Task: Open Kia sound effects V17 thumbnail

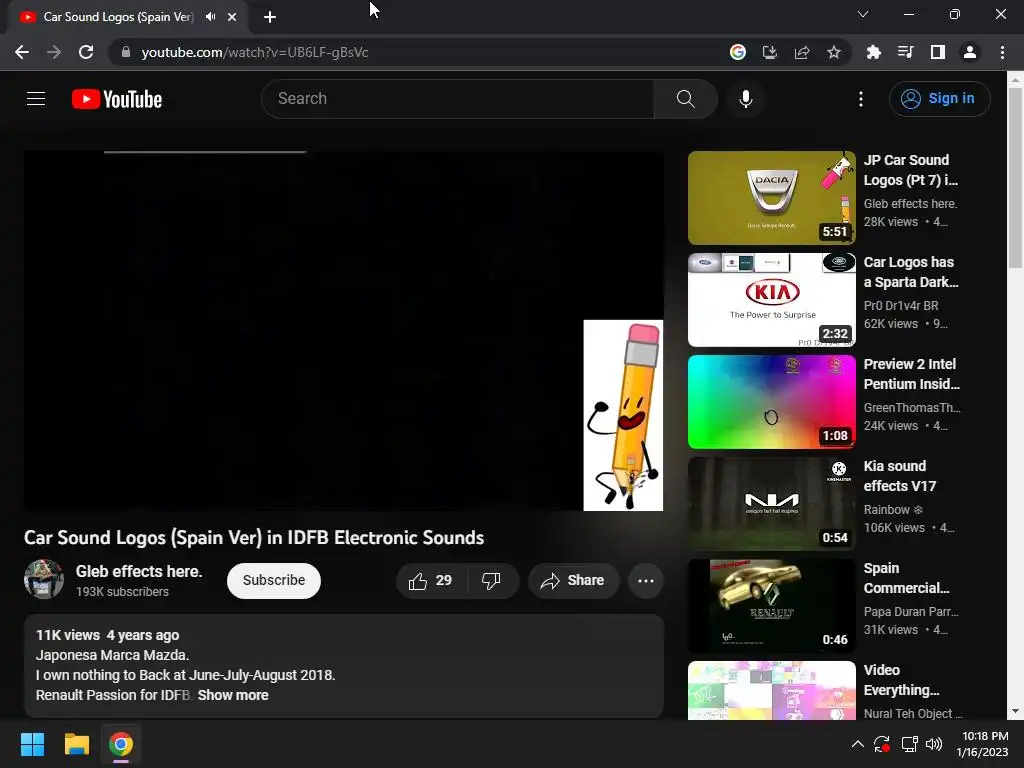Action: click(x=771, y=504)
